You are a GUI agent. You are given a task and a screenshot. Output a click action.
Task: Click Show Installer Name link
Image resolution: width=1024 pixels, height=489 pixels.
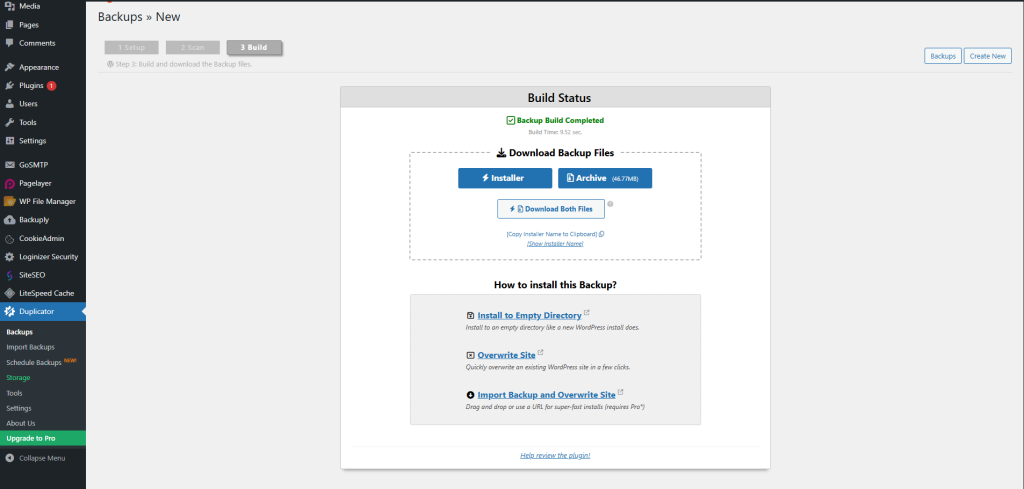555,244
